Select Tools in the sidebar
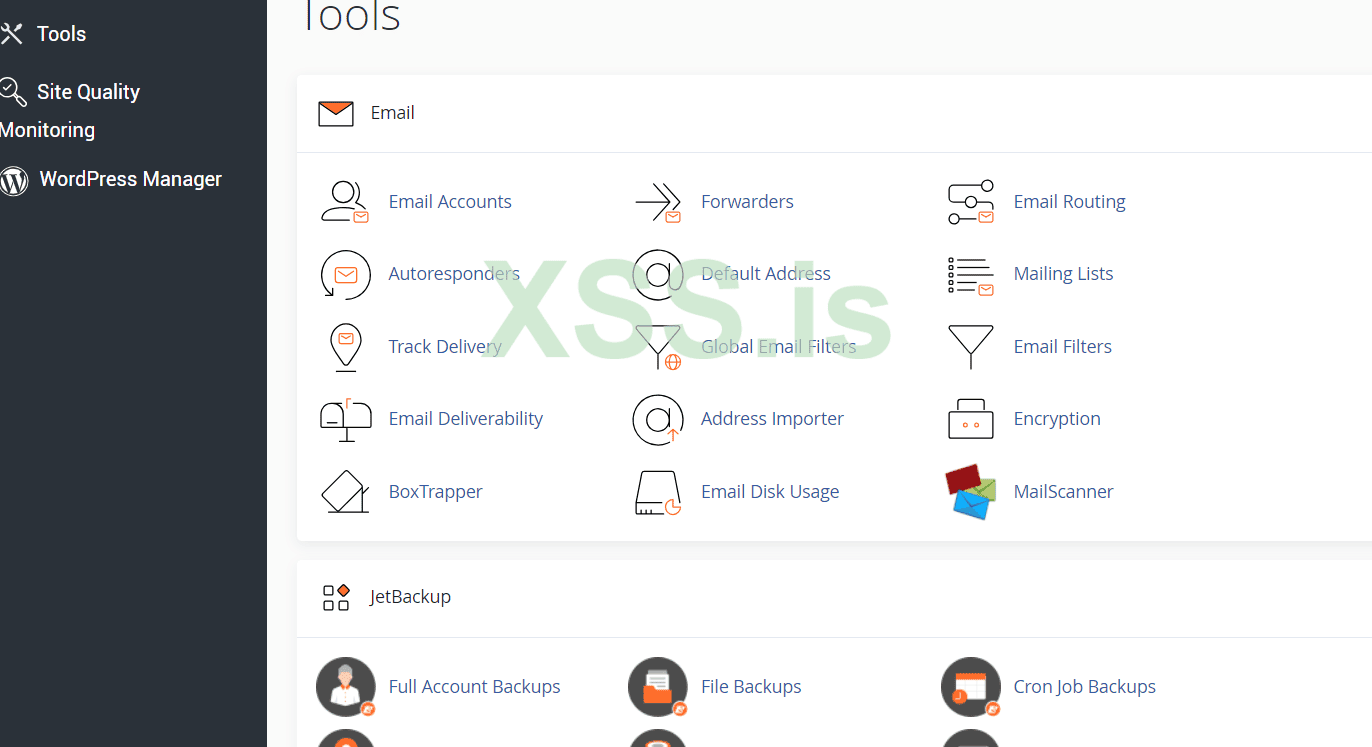This screenshot has width=1372, height=747. tap(63, 33)
